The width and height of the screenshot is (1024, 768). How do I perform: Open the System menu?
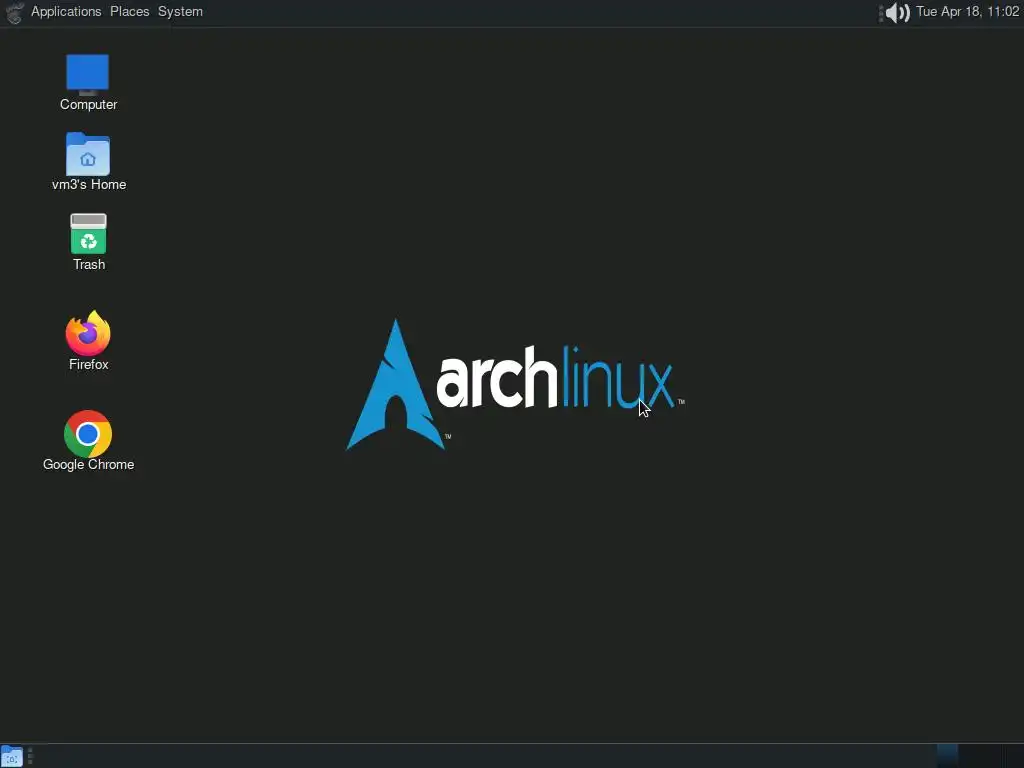[180, 12]
